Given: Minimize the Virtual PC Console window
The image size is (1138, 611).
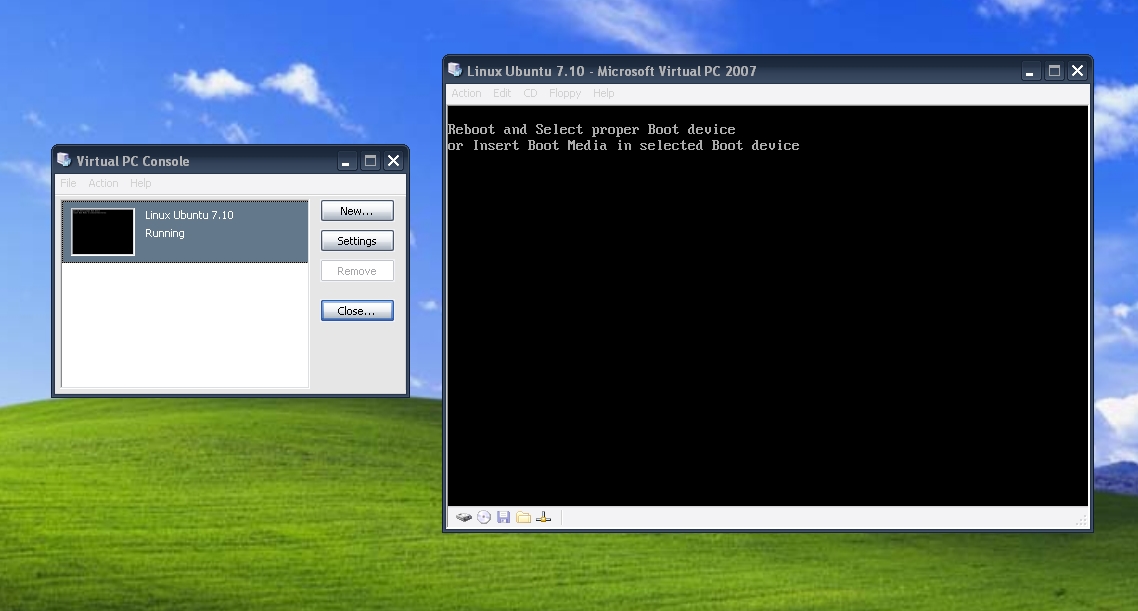Looking at the screenshot, I should (x=346, y=161).
